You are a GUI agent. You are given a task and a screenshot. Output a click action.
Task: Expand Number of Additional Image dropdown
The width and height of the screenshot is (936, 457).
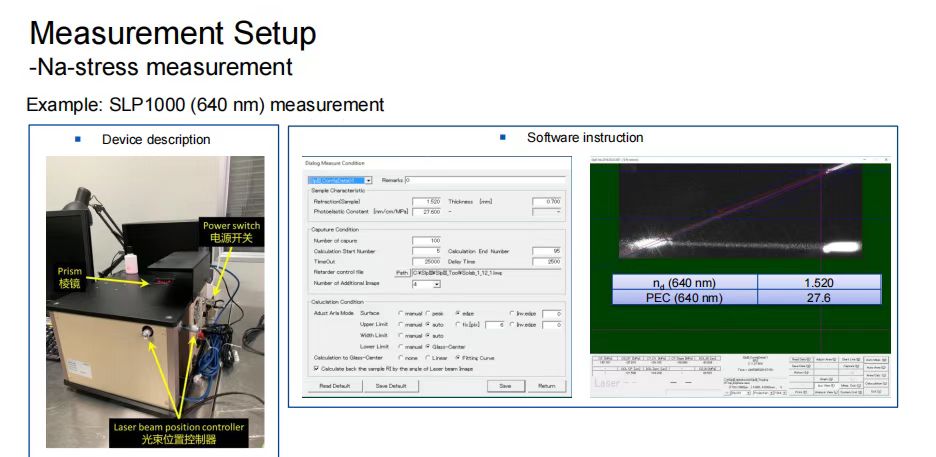pyautogui.click(x=437, y=284)
